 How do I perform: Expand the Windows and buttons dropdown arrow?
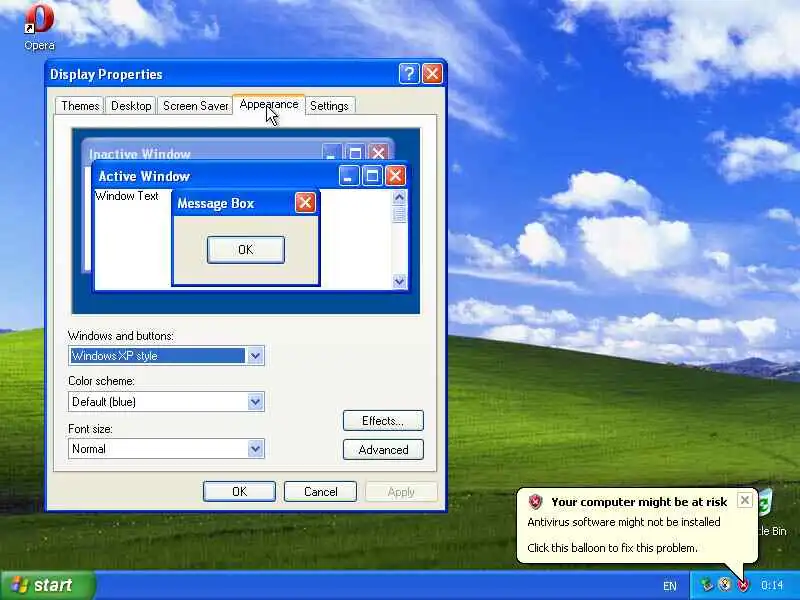(255, 356)
